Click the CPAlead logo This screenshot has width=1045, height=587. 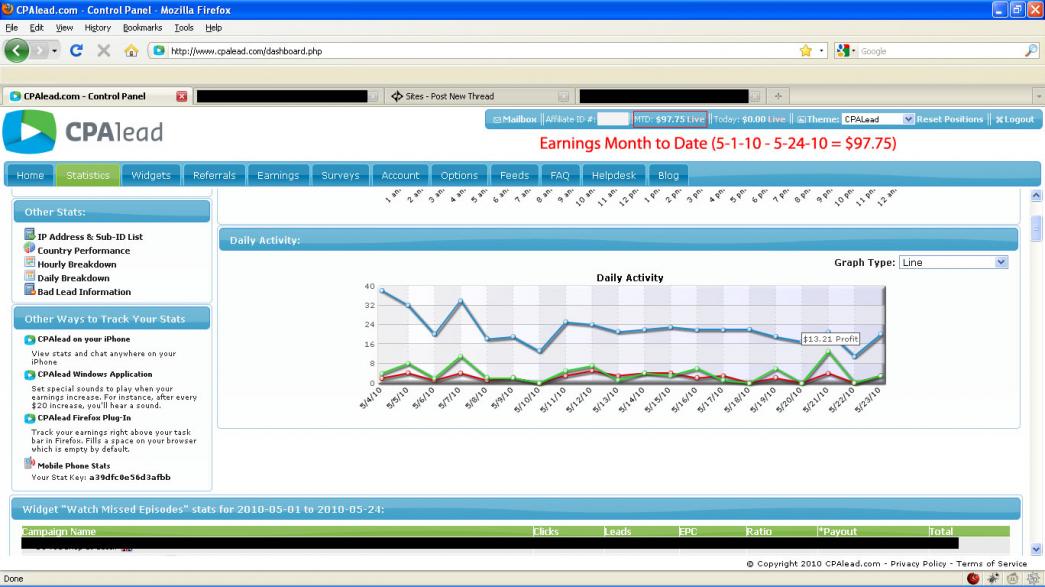pos(84,132)
